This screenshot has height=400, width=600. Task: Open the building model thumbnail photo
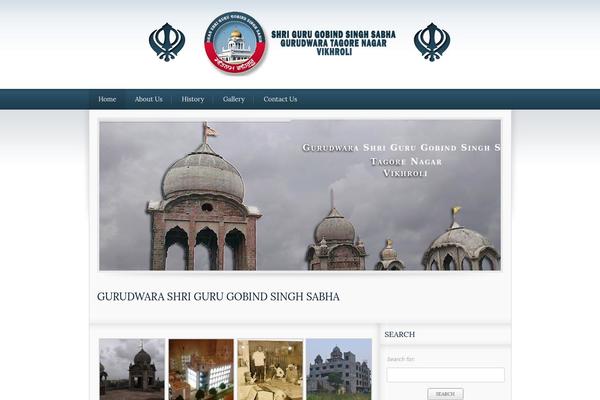pos(201,369)
